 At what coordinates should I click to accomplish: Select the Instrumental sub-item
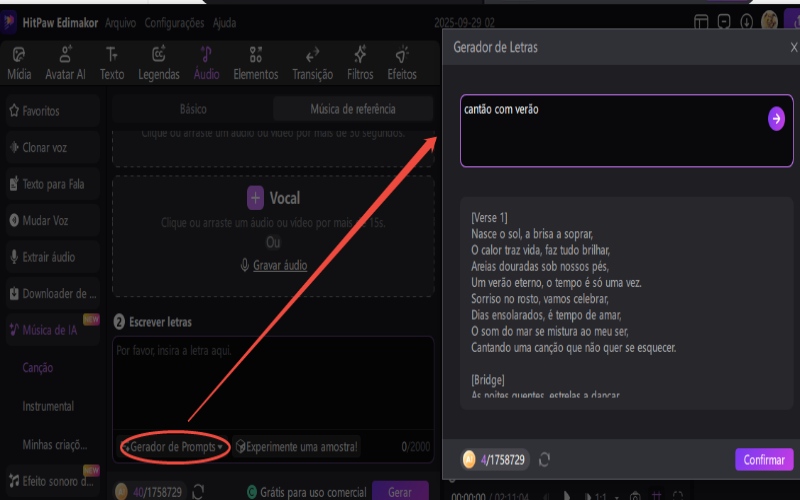pyautogui.click(x=48, y=407)
